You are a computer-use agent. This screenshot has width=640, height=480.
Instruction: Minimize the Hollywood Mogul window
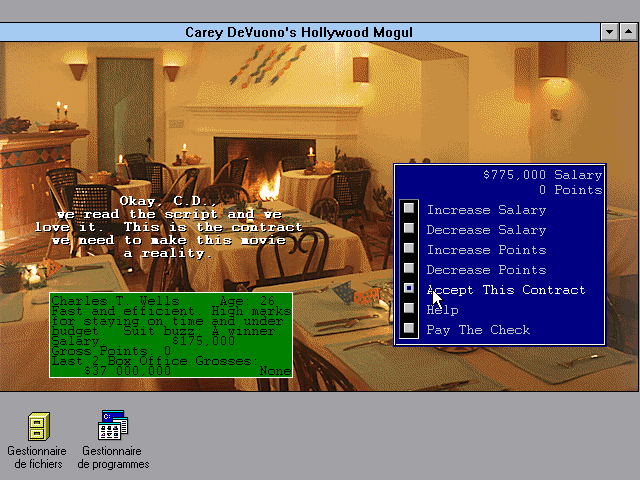pyautogui.click(x=609, y=32)
